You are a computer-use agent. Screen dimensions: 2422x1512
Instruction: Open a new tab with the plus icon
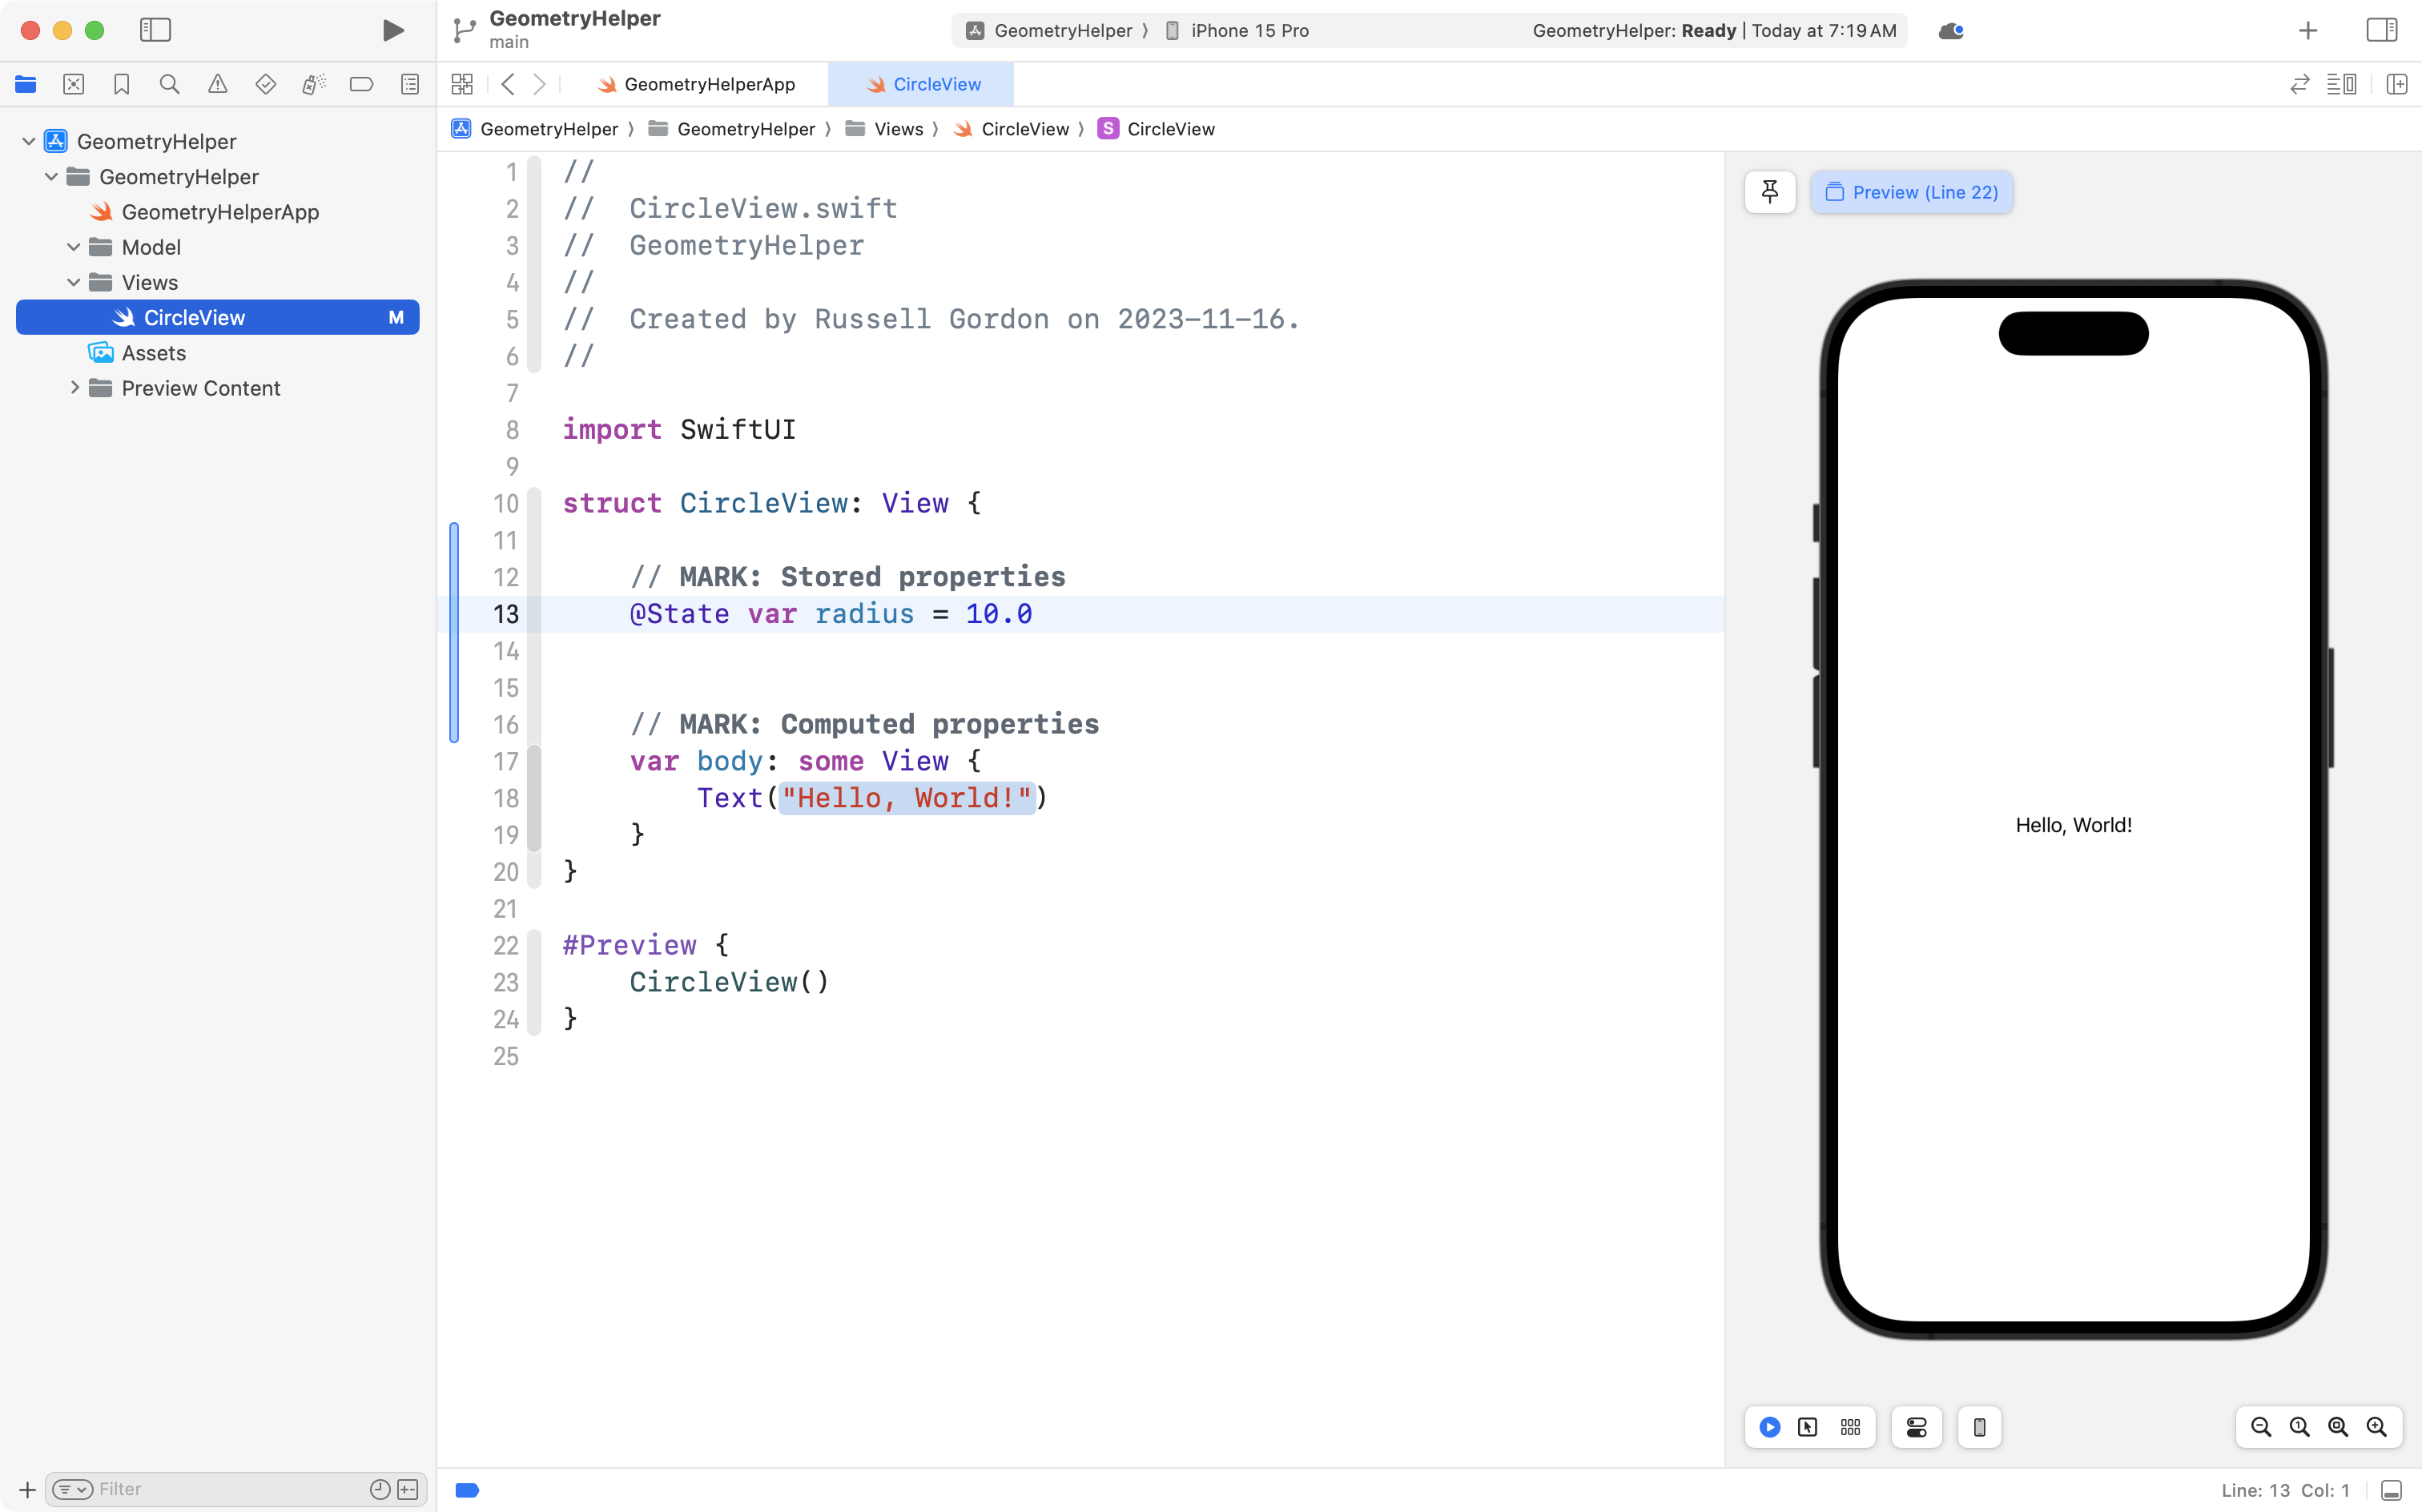point(2307,30)
